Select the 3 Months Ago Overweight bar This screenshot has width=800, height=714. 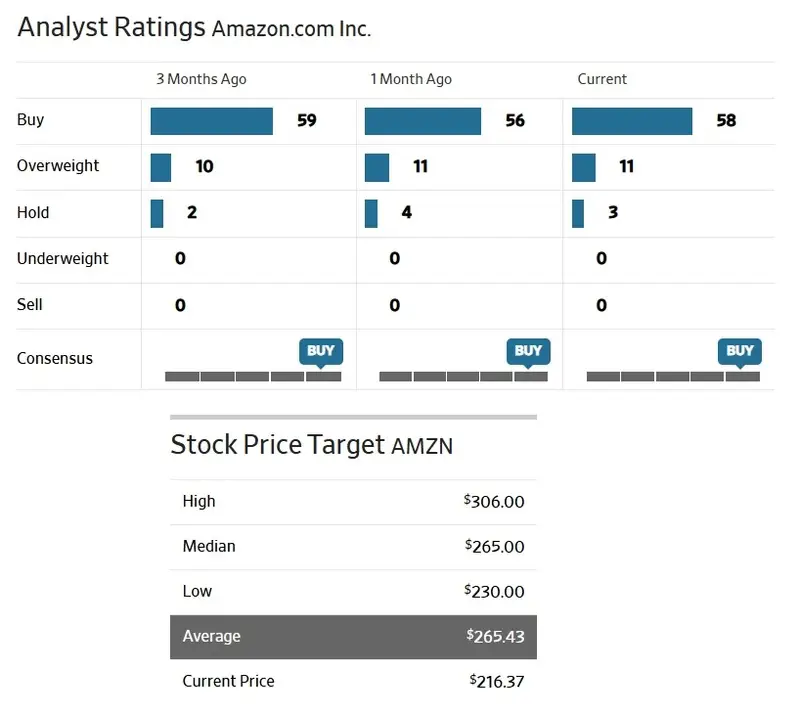[161, 167]
